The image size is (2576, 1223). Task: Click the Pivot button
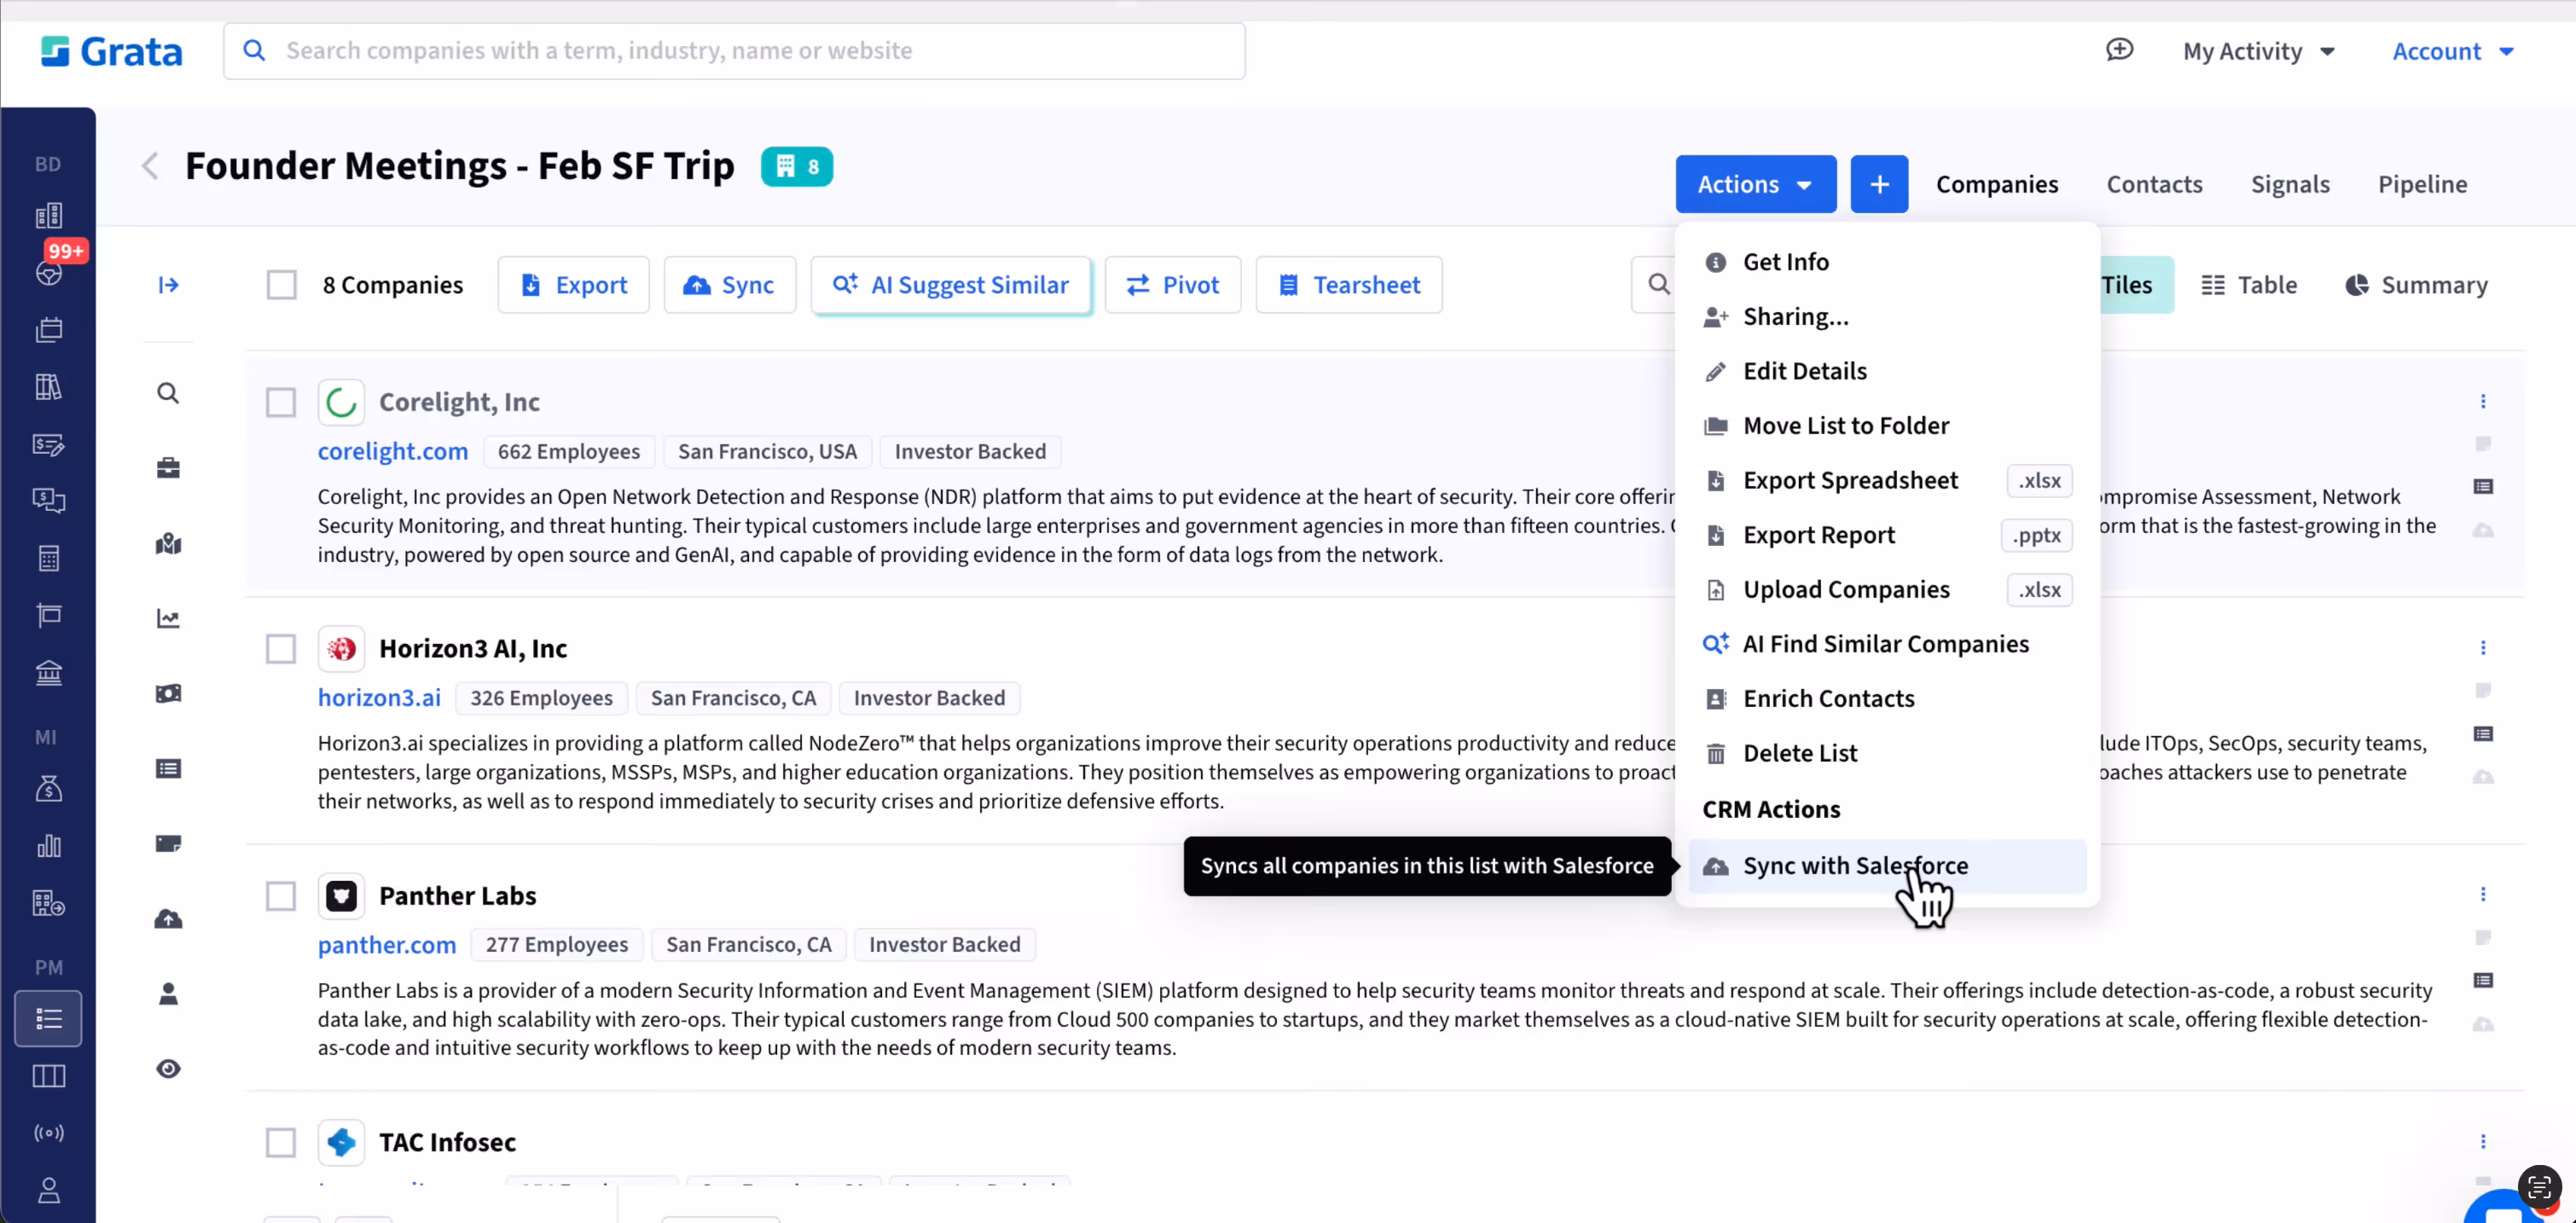(x=1173, y=285)
